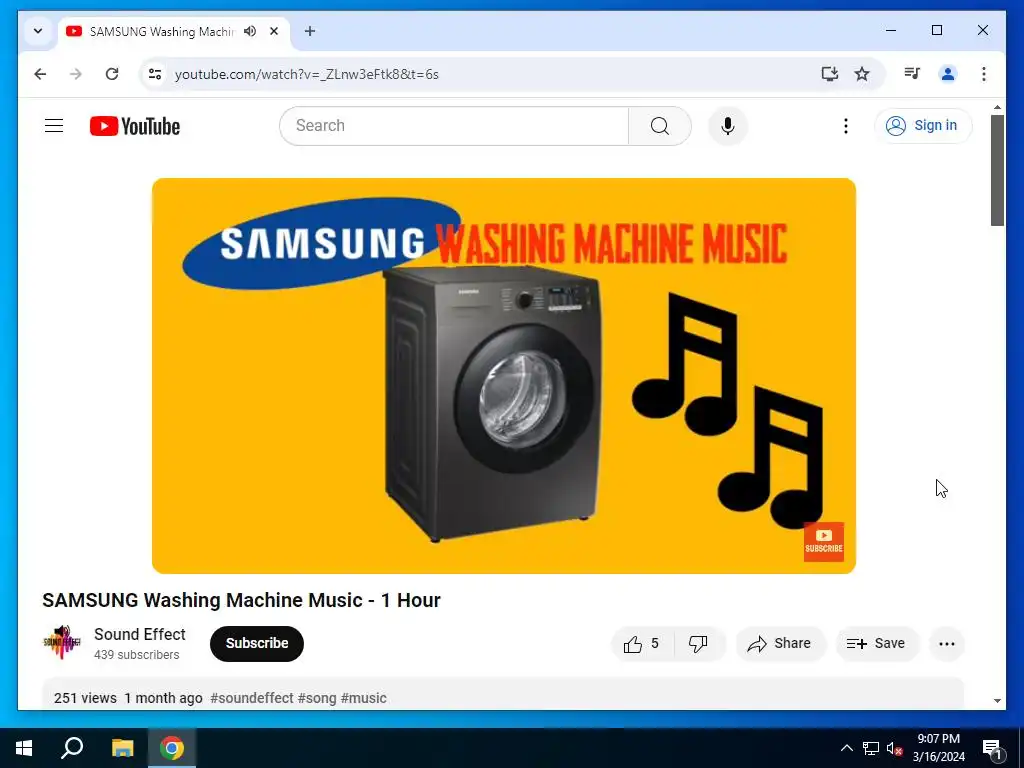Screen dimensions: 1024x768
Task: Click the video player to pause
Action: pos(504,376)
